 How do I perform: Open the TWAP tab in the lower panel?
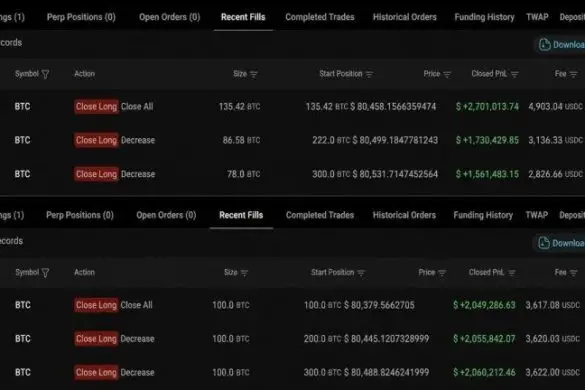[536, 215]
